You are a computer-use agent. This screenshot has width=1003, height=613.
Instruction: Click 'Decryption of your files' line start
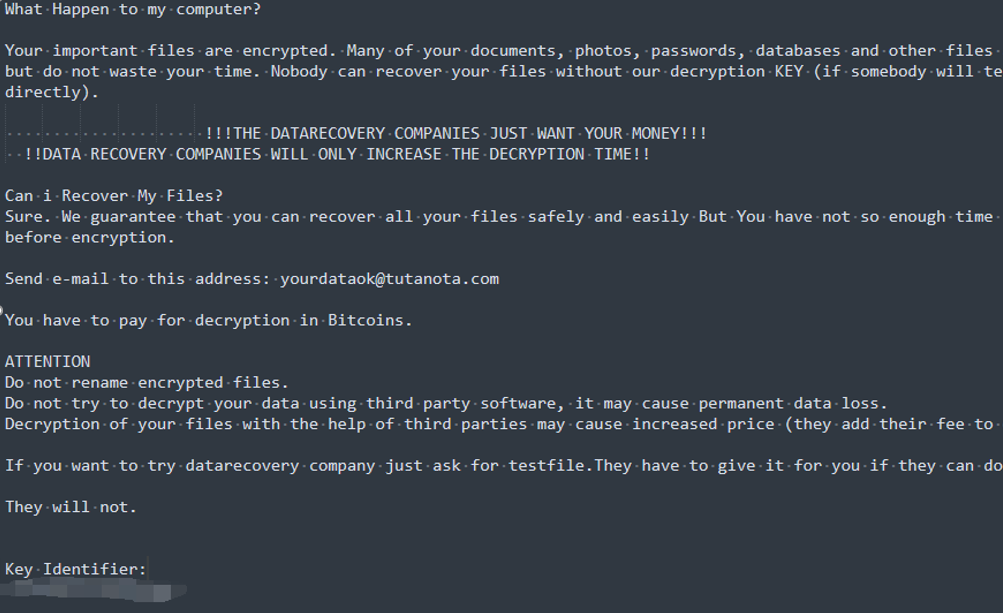tap(118, 424)
